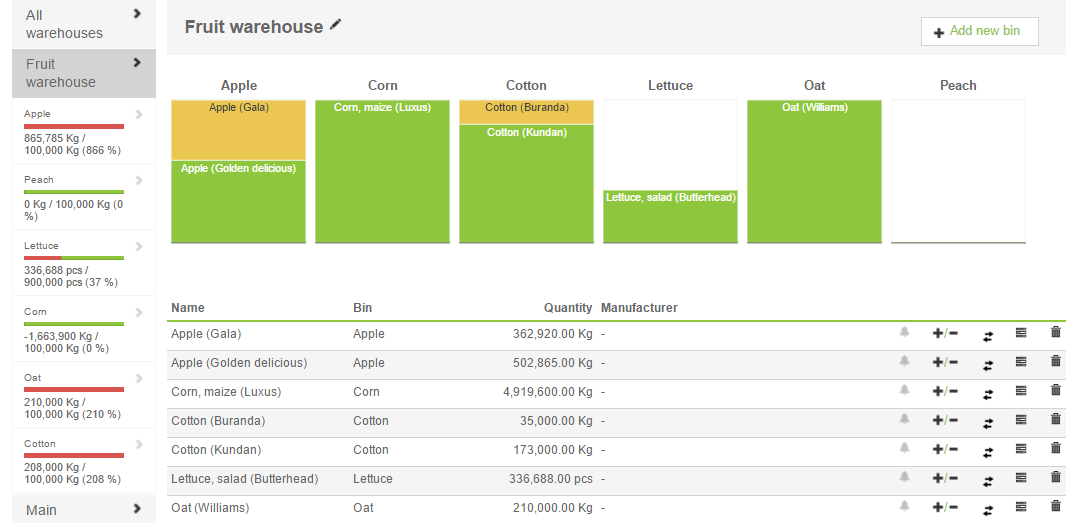Open list details icon for Cotton (Buranda)
The width and height of the screenshot is (1080, 523).
tap(1021, 420)
